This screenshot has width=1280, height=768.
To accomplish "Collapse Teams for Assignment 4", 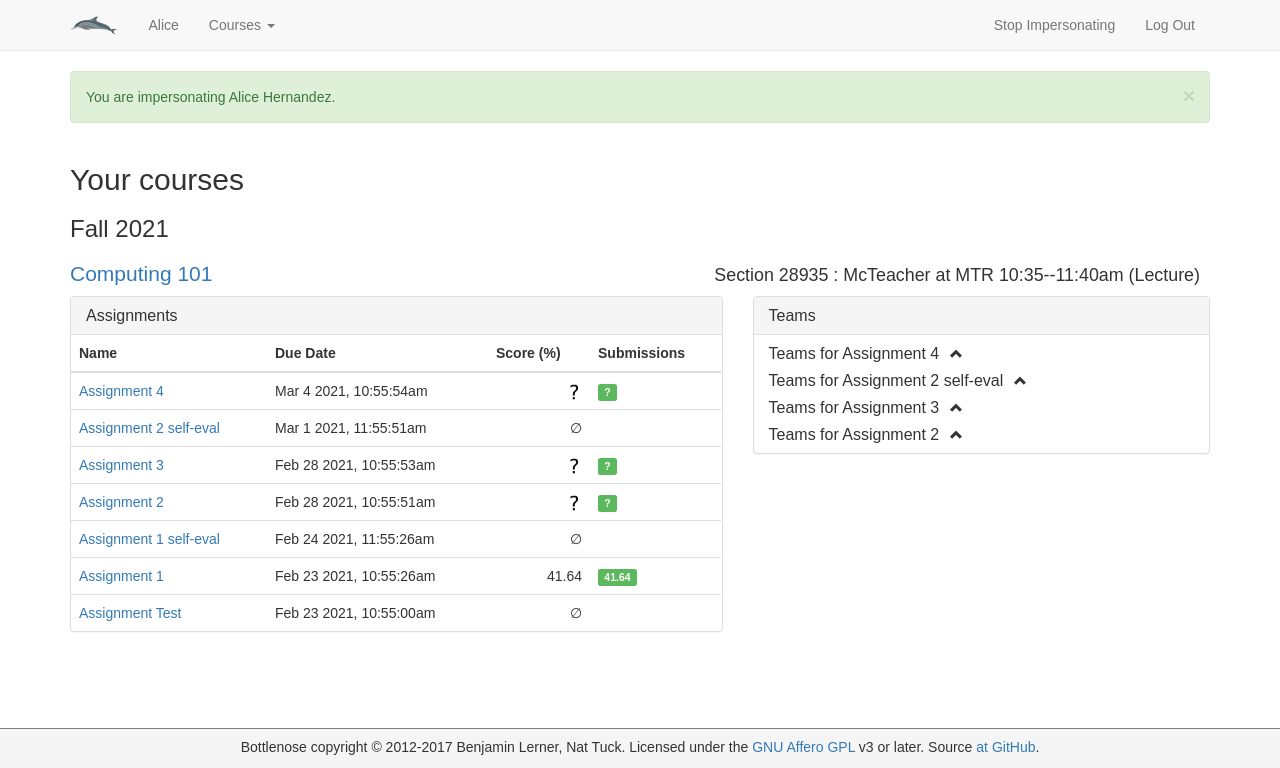I will (955, 354).
